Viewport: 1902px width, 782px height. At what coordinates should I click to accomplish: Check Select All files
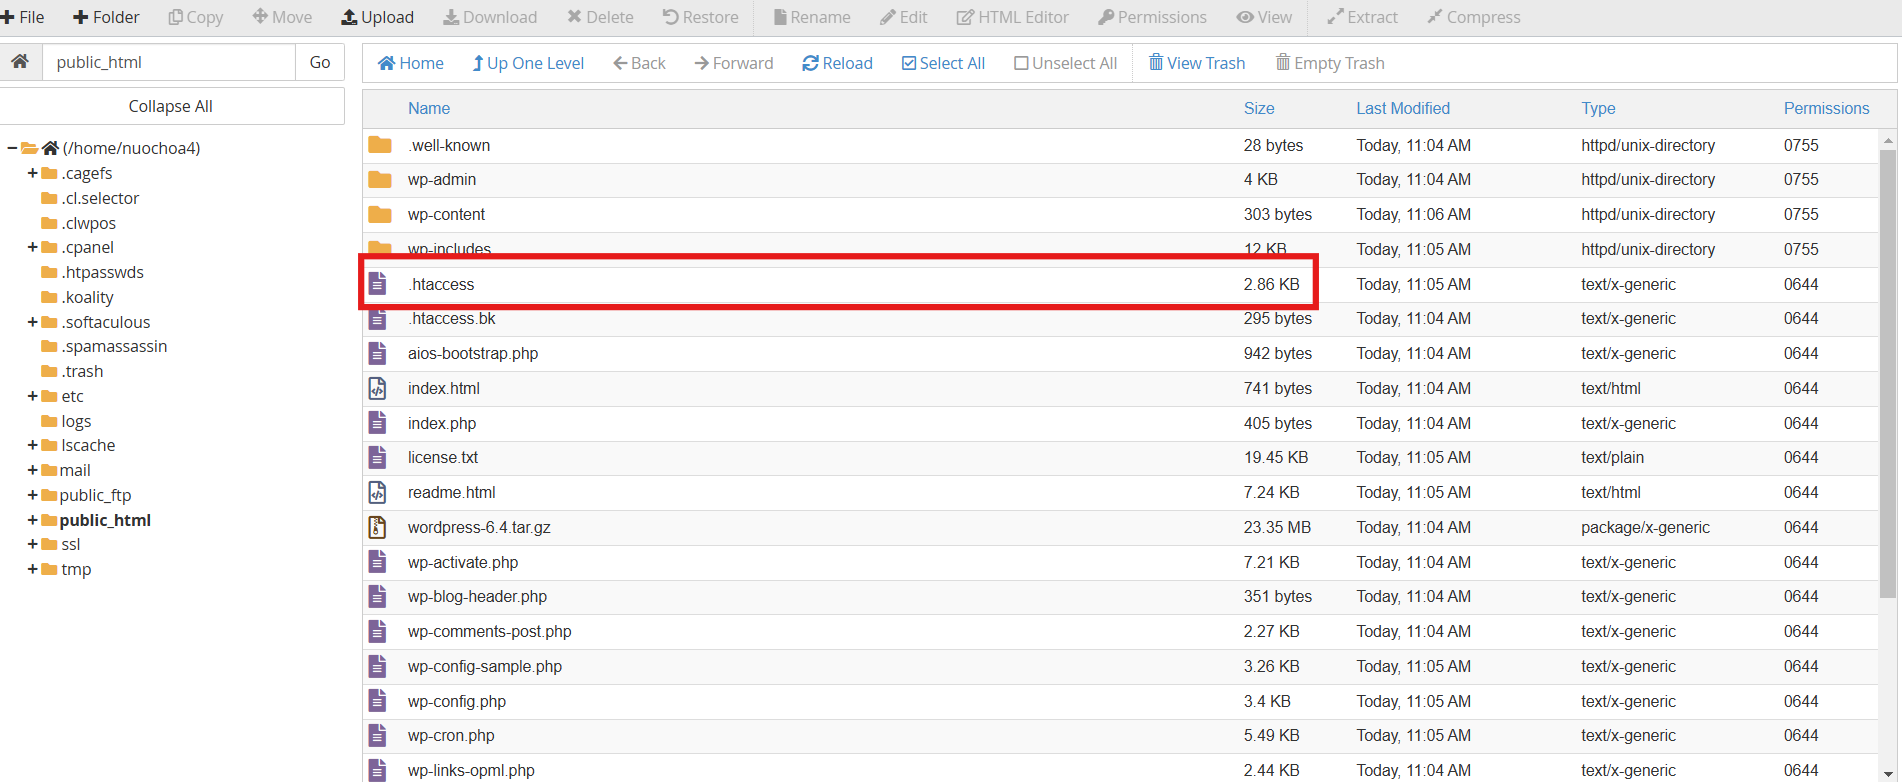pos(942,63)
